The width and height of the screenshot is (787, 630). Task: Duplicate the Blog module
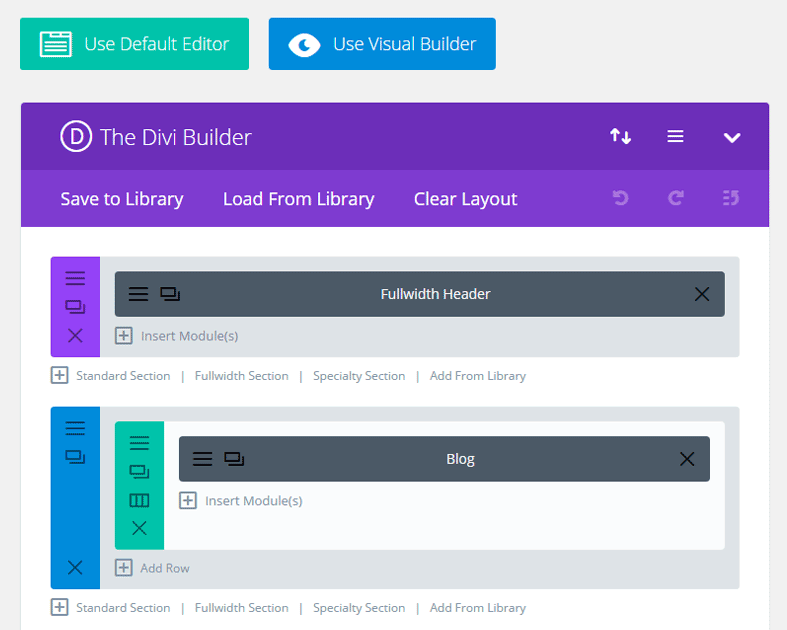pyautogui.click(x=234, y=459)
